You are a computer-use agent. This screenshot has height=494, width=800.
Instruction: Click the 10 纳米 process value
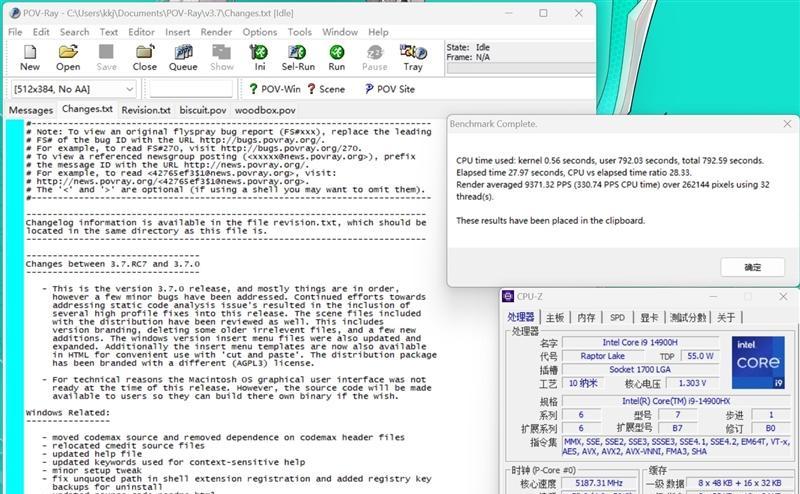(x=583, y=383)
